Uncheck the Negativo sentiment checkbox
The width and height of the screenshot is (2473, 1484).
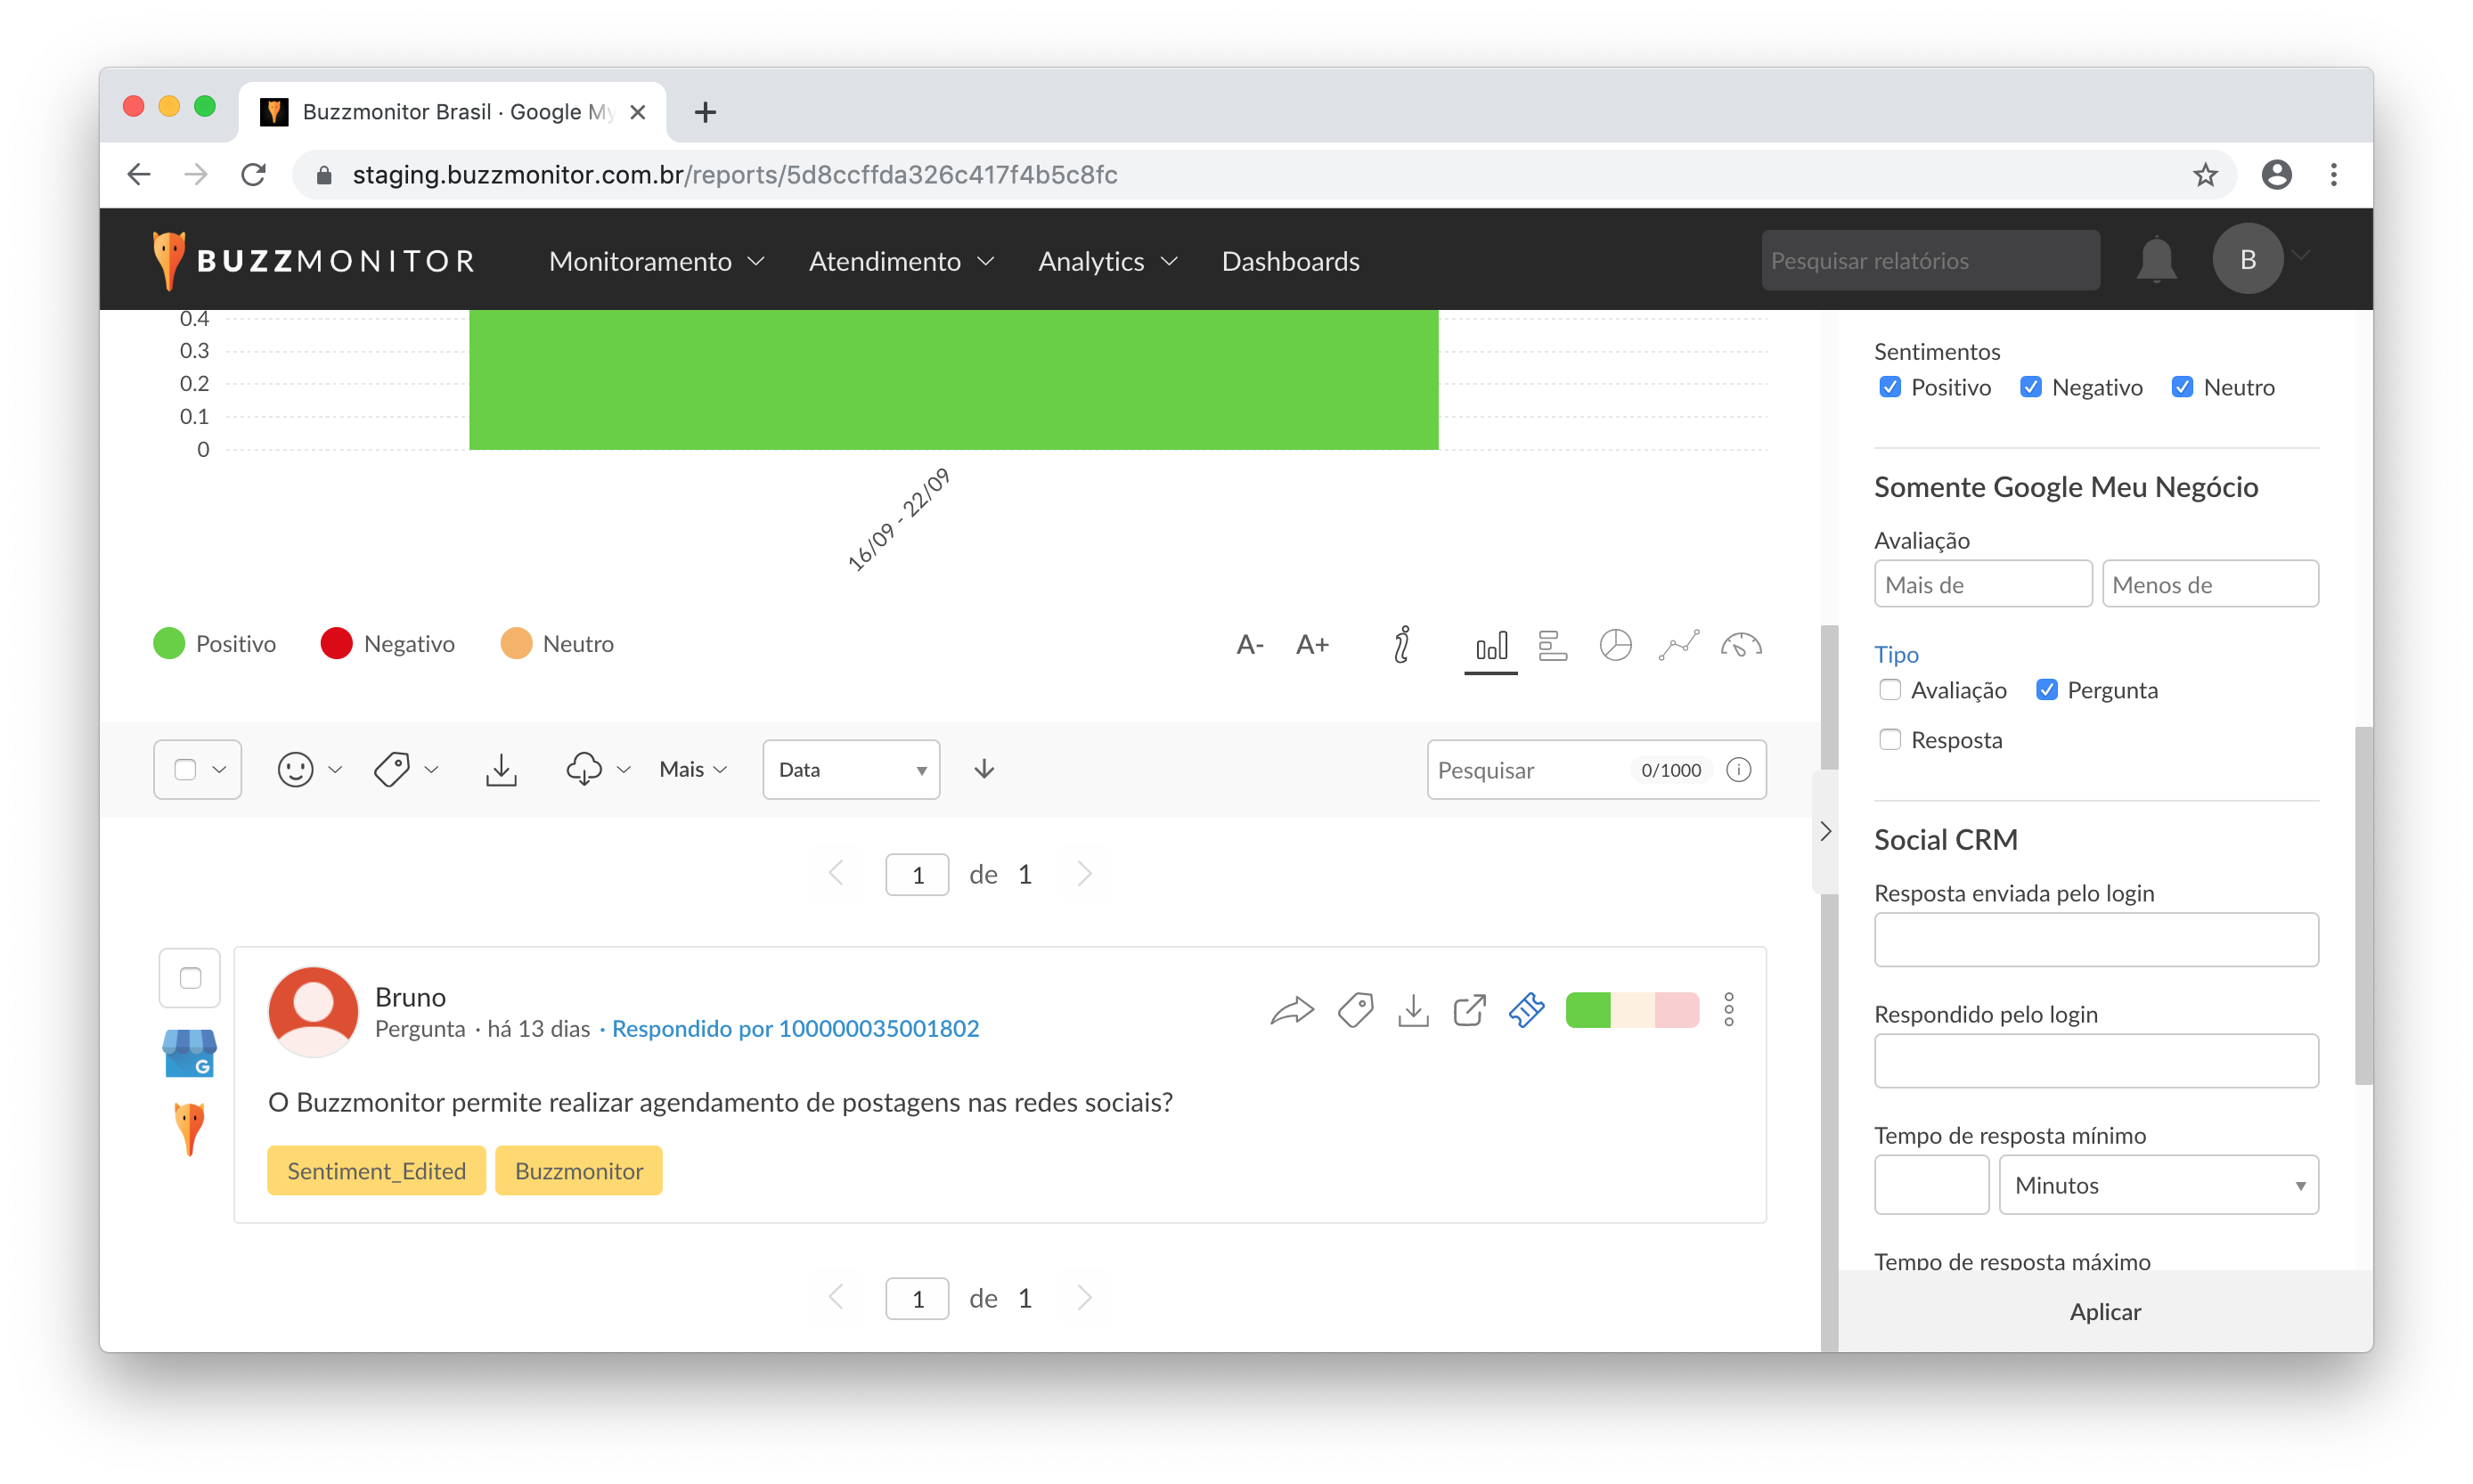(2030, 387)
